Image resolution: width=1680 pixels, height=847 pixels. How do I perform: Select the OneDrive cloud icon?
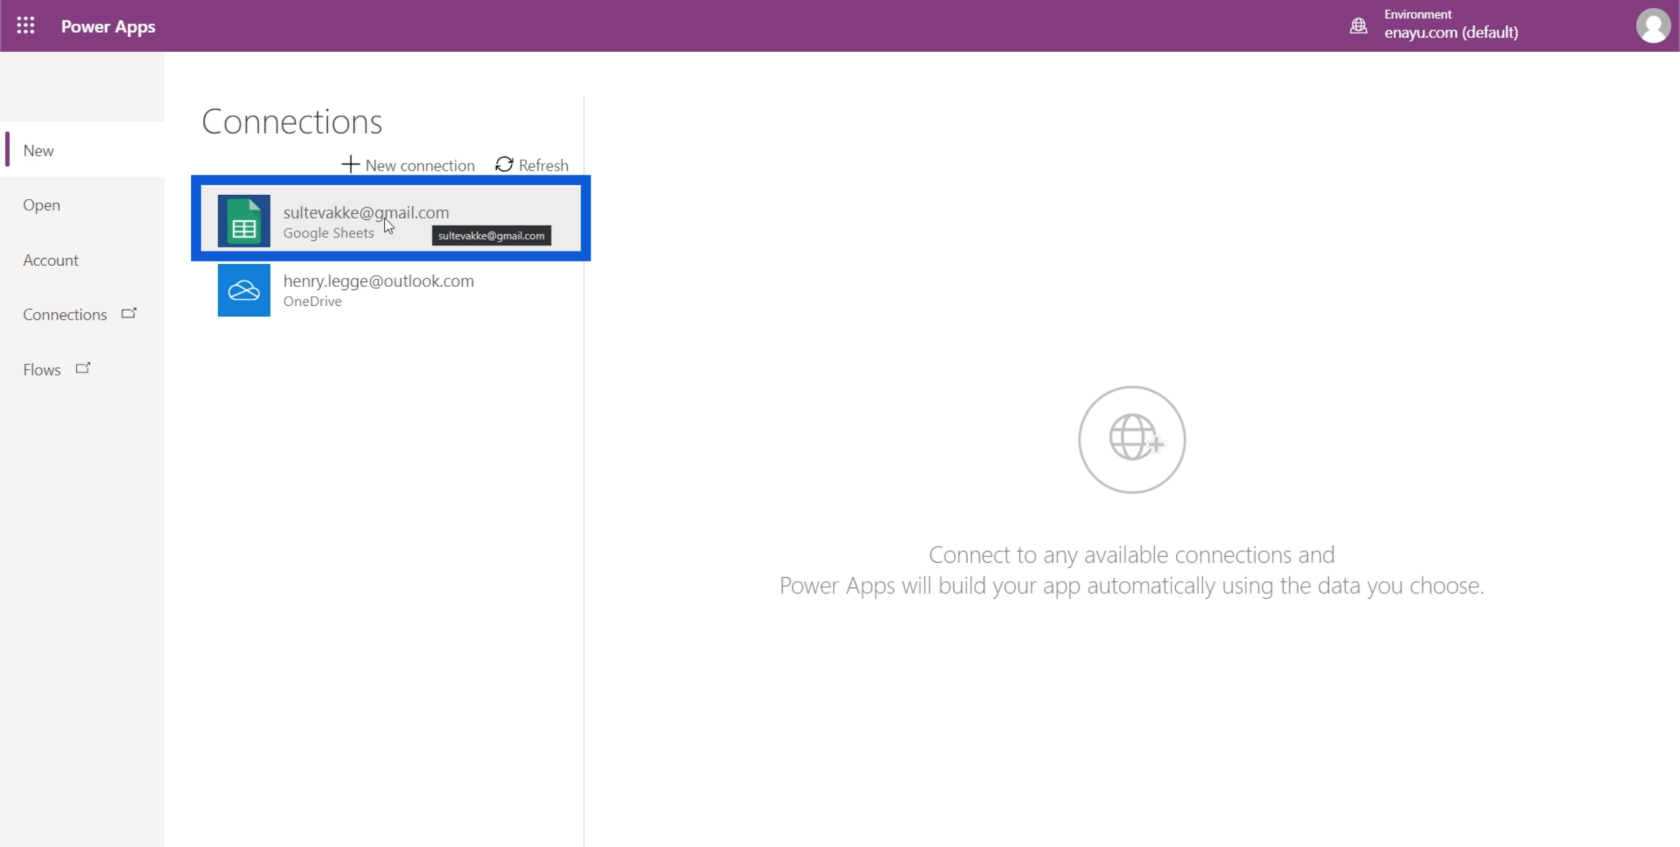244,290
